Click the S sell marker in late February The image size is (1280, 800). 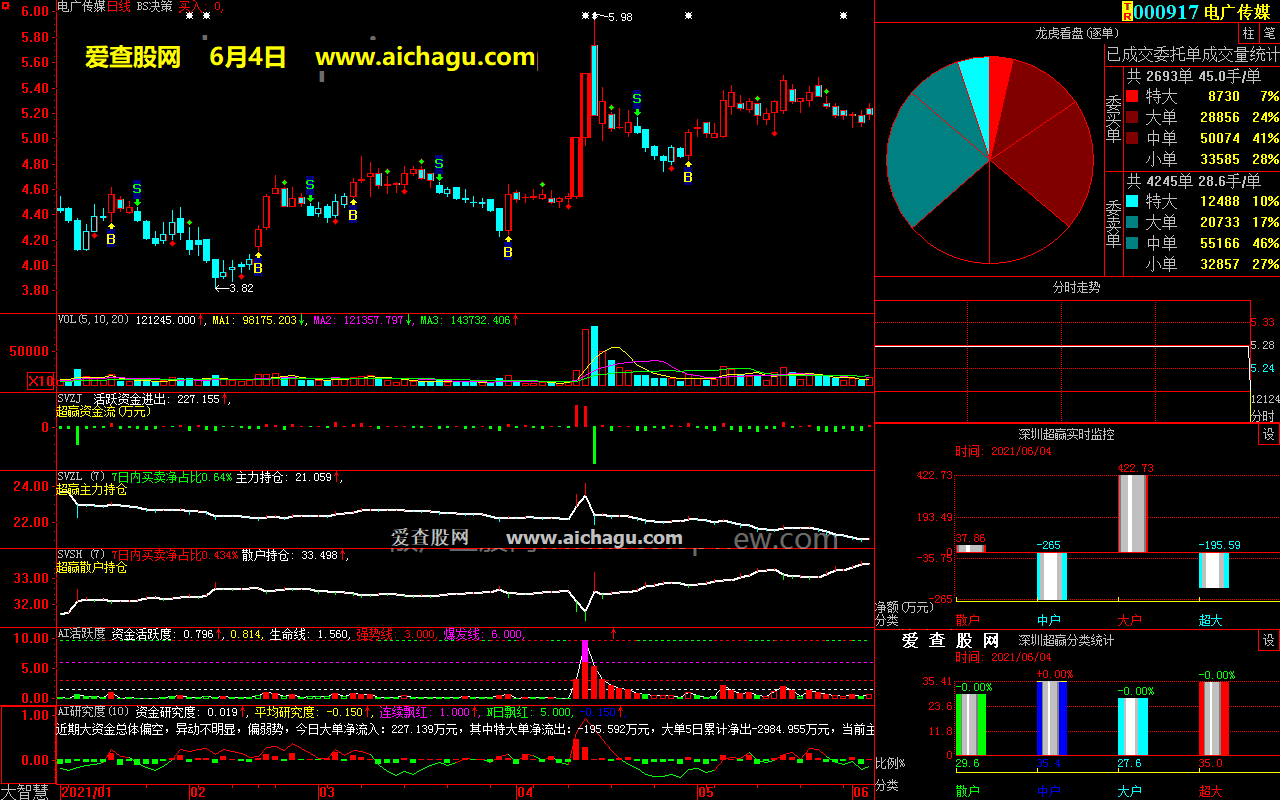(x=310, y=185)
